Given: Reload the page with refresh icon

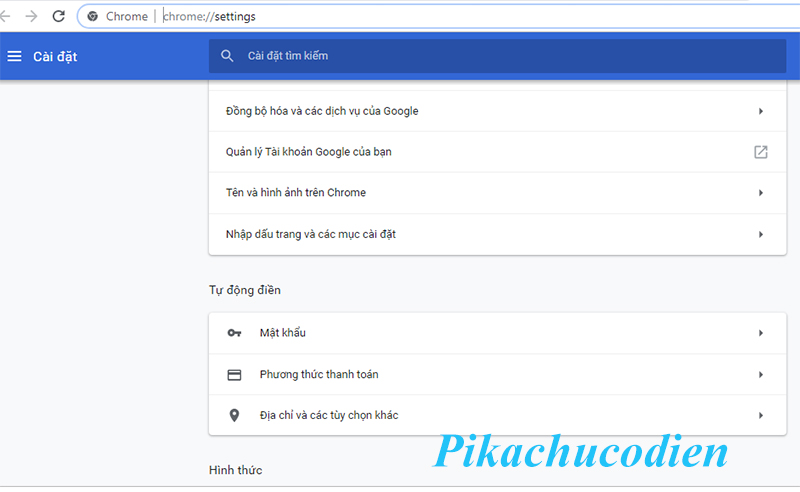Looking at the screenshot, I should point(59,16).
